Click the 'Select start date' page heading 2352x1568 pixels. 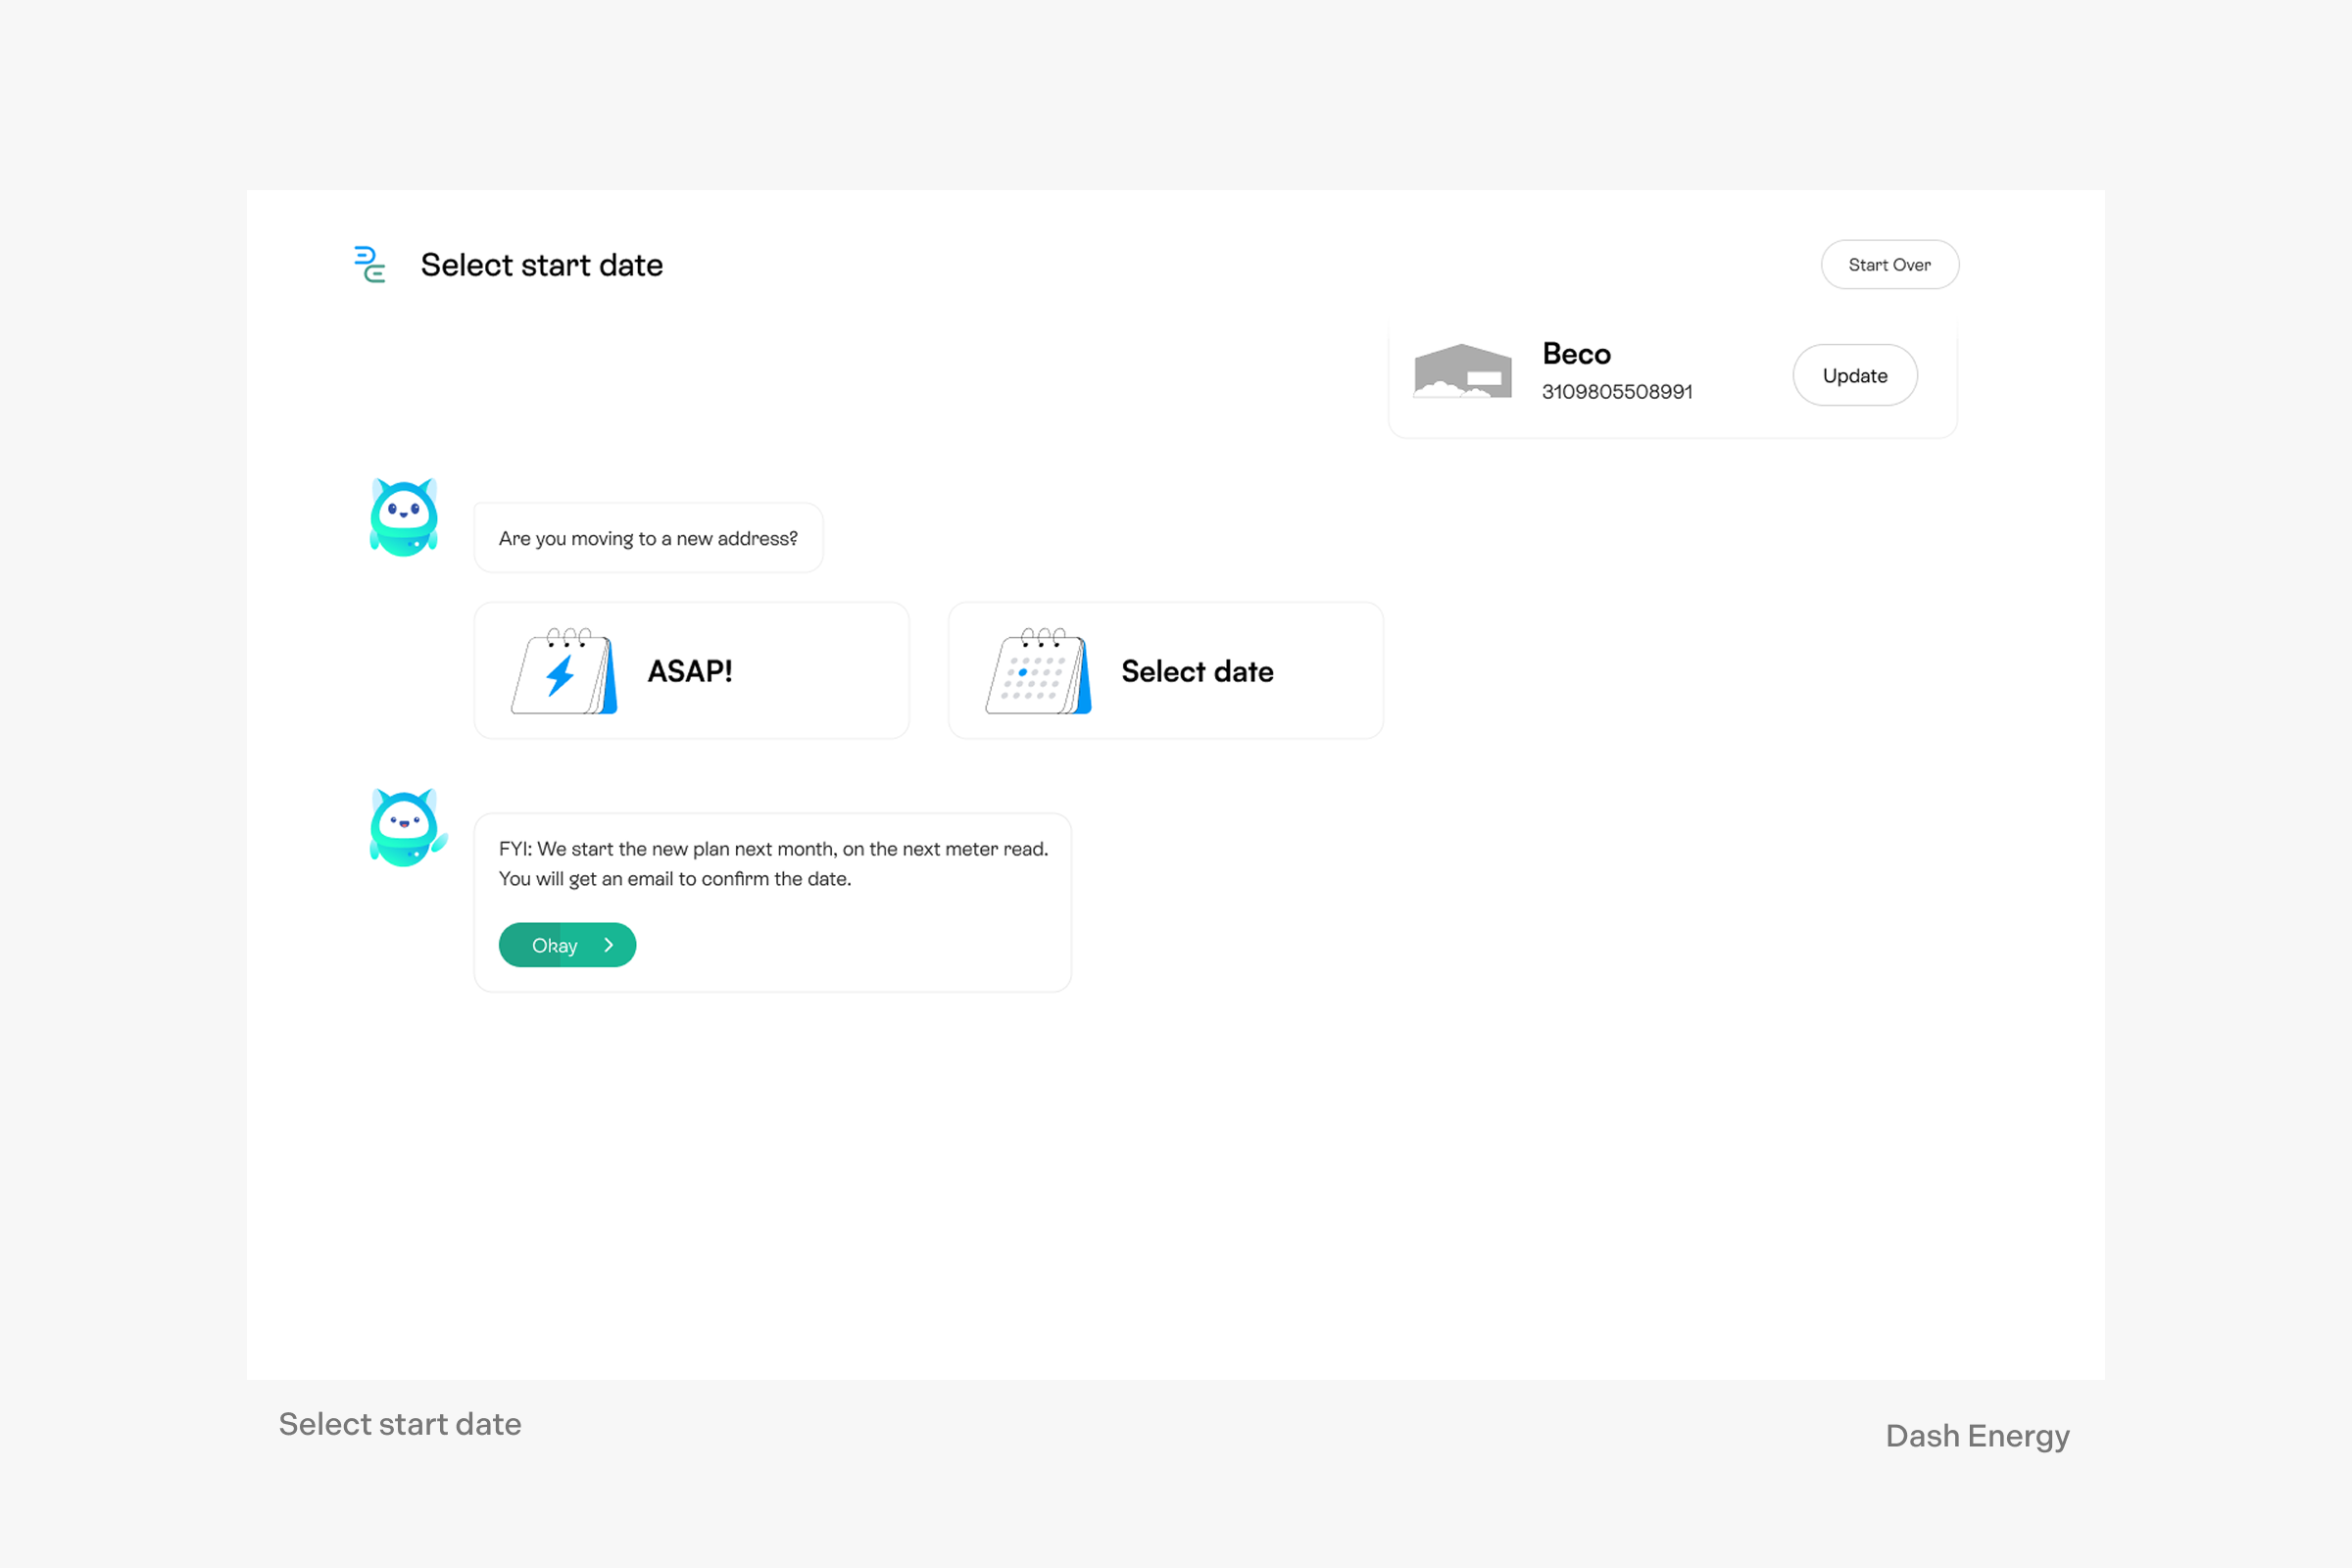(x=541, y=265)
